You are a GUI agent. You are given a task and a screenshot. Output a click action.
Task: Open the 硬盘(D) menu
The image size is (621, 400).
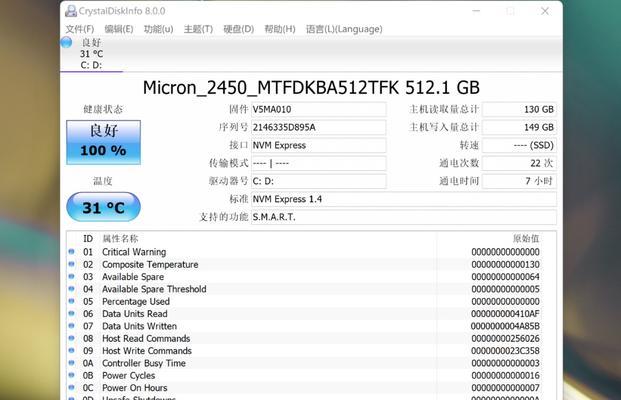click(x=238, y=29)
